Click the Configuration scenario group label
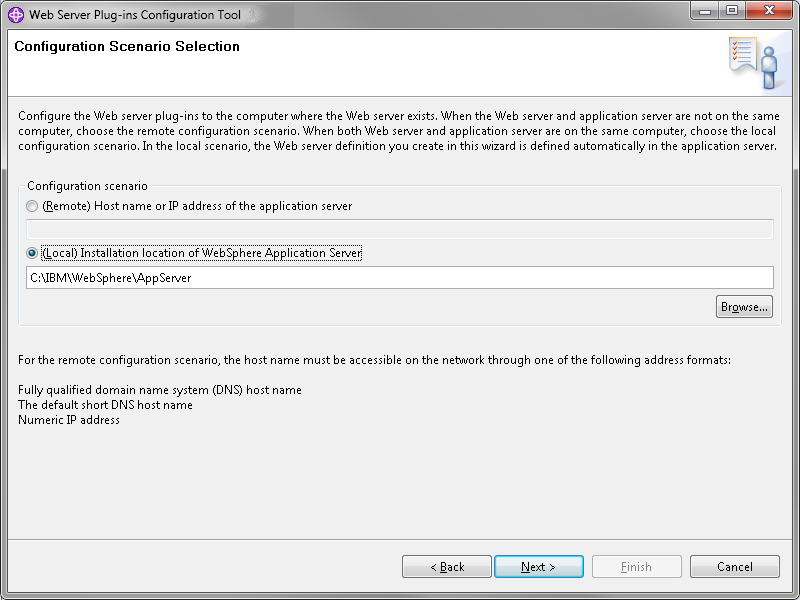 pyautogui.click(x=87, y=186)
